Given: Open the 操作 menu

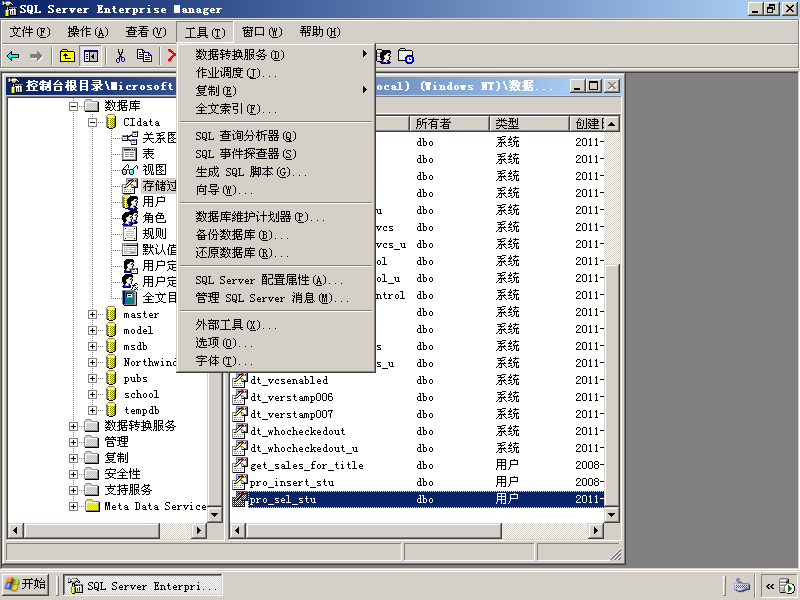Looking at the screenshot, I should pos(88,32).
